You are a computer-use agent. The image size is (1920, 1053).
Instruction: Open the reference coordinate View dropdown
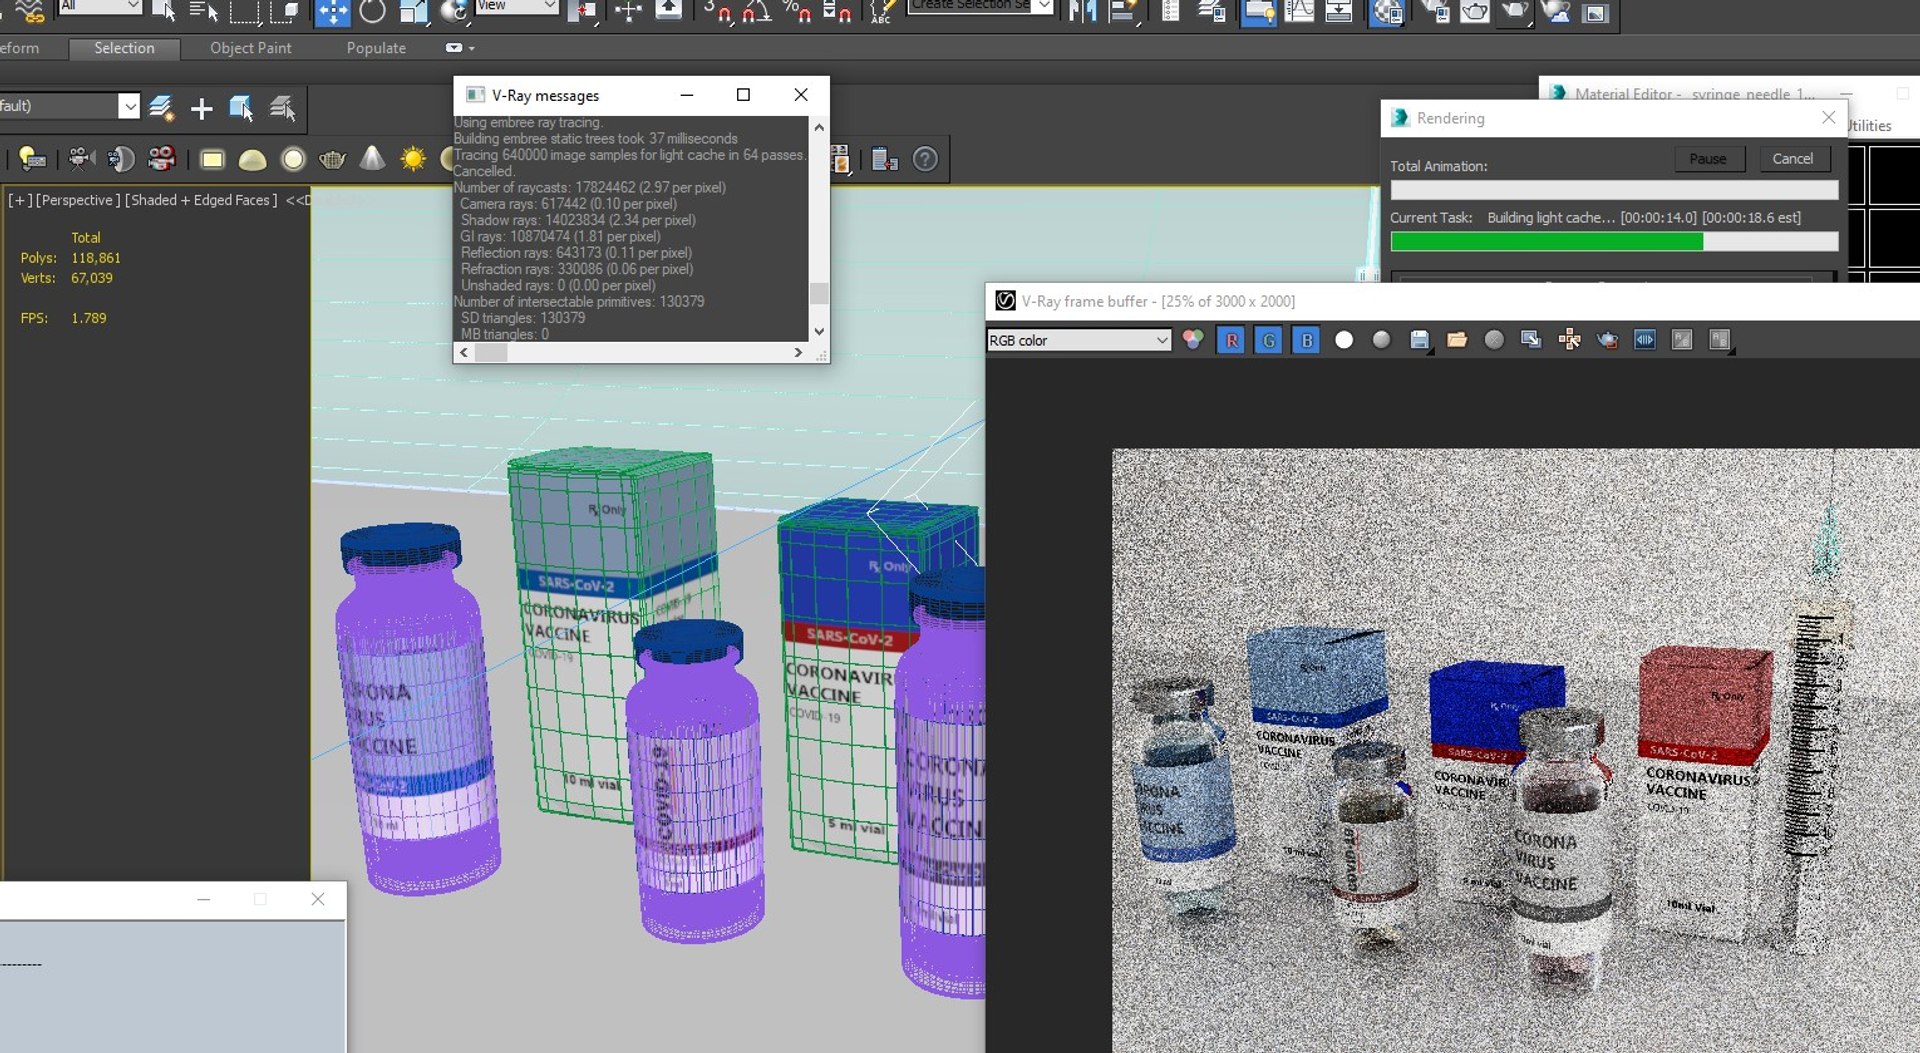516,6
